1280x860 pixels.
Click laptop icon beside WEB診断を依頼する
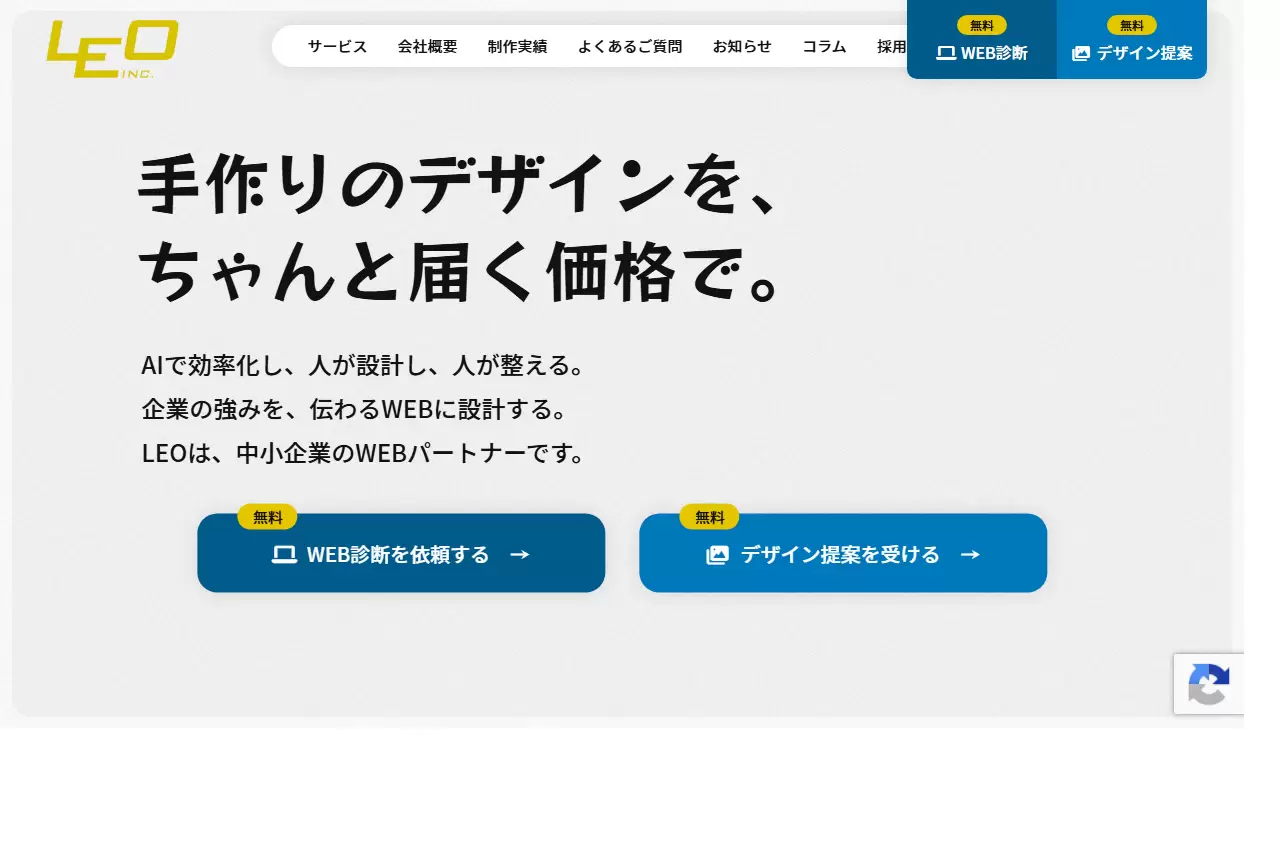click(285, 554)
